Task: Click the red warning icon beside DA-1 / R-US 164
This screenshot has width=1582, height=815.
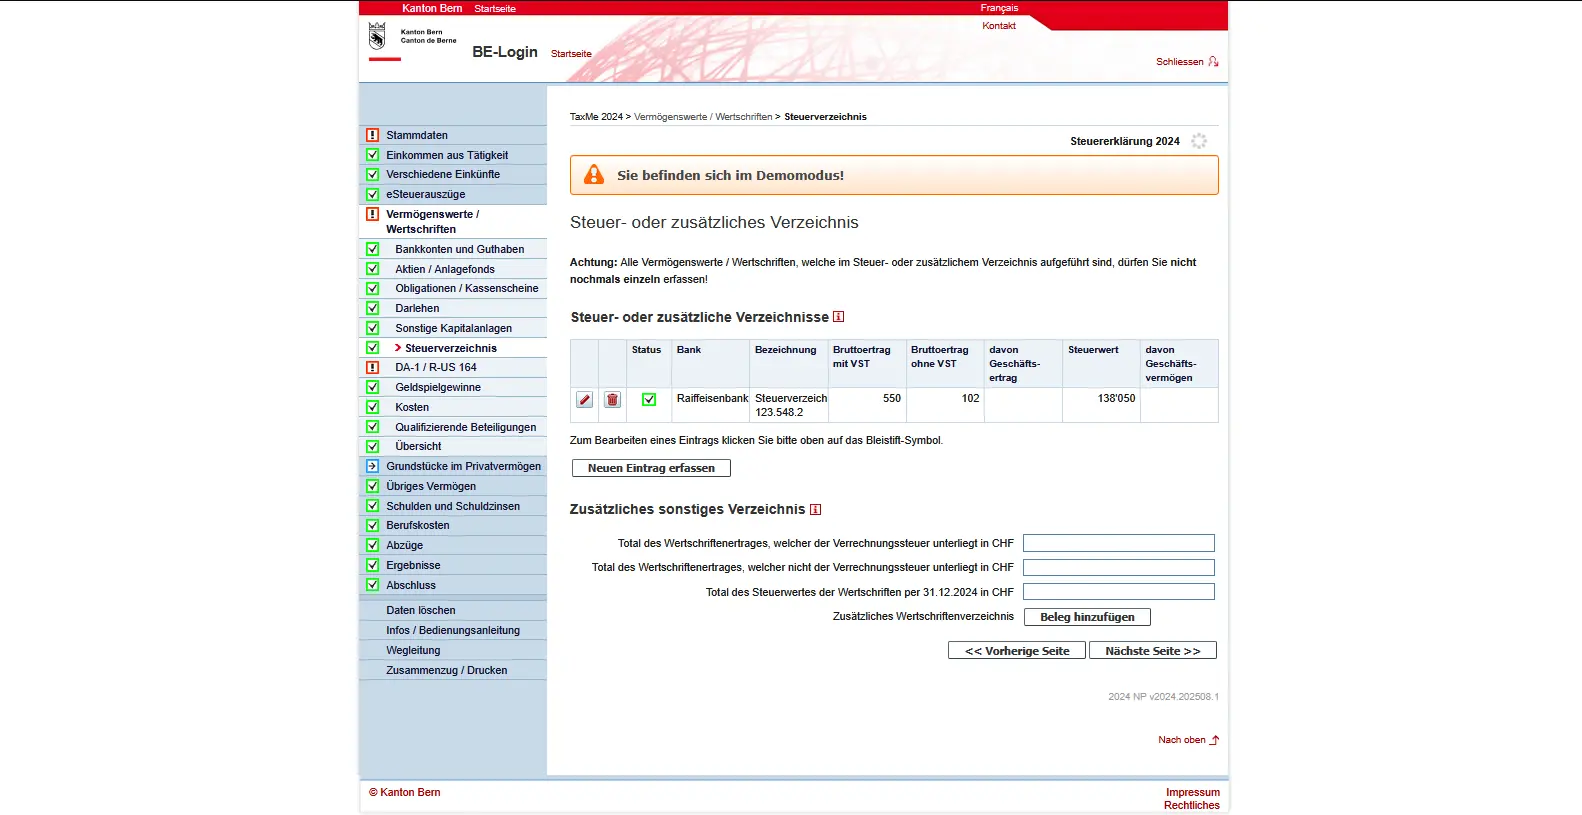Action: [x=373, y=368]
